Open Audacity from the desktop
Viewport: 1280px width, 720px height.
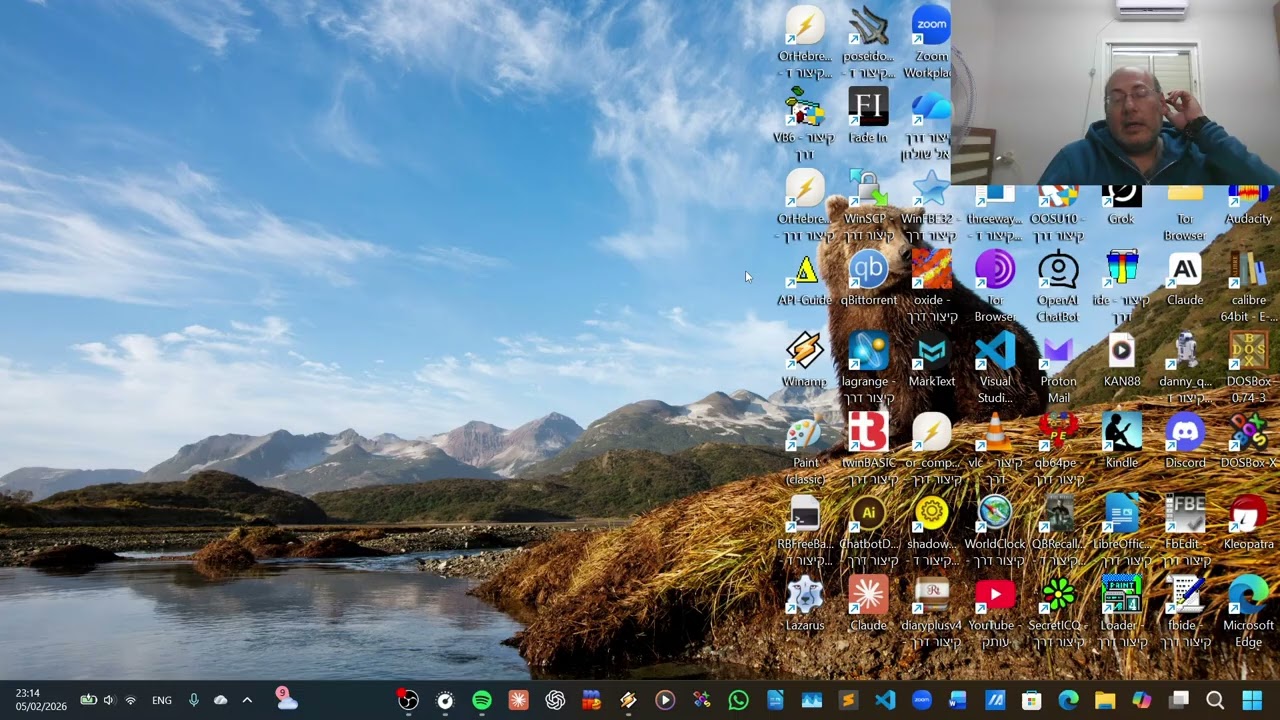[1248, 205]
